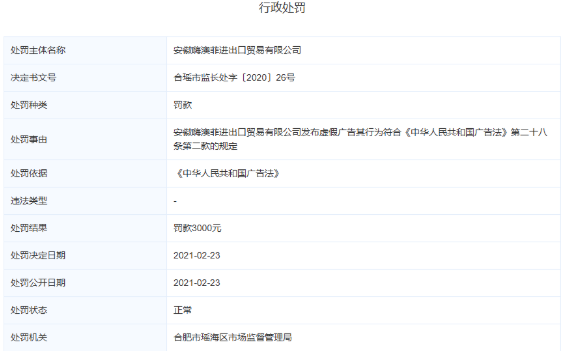Image resolution: width=563 pixels, height=360 pixels.
Task: Select the 处罚结果 label
Action: point(29,228)
